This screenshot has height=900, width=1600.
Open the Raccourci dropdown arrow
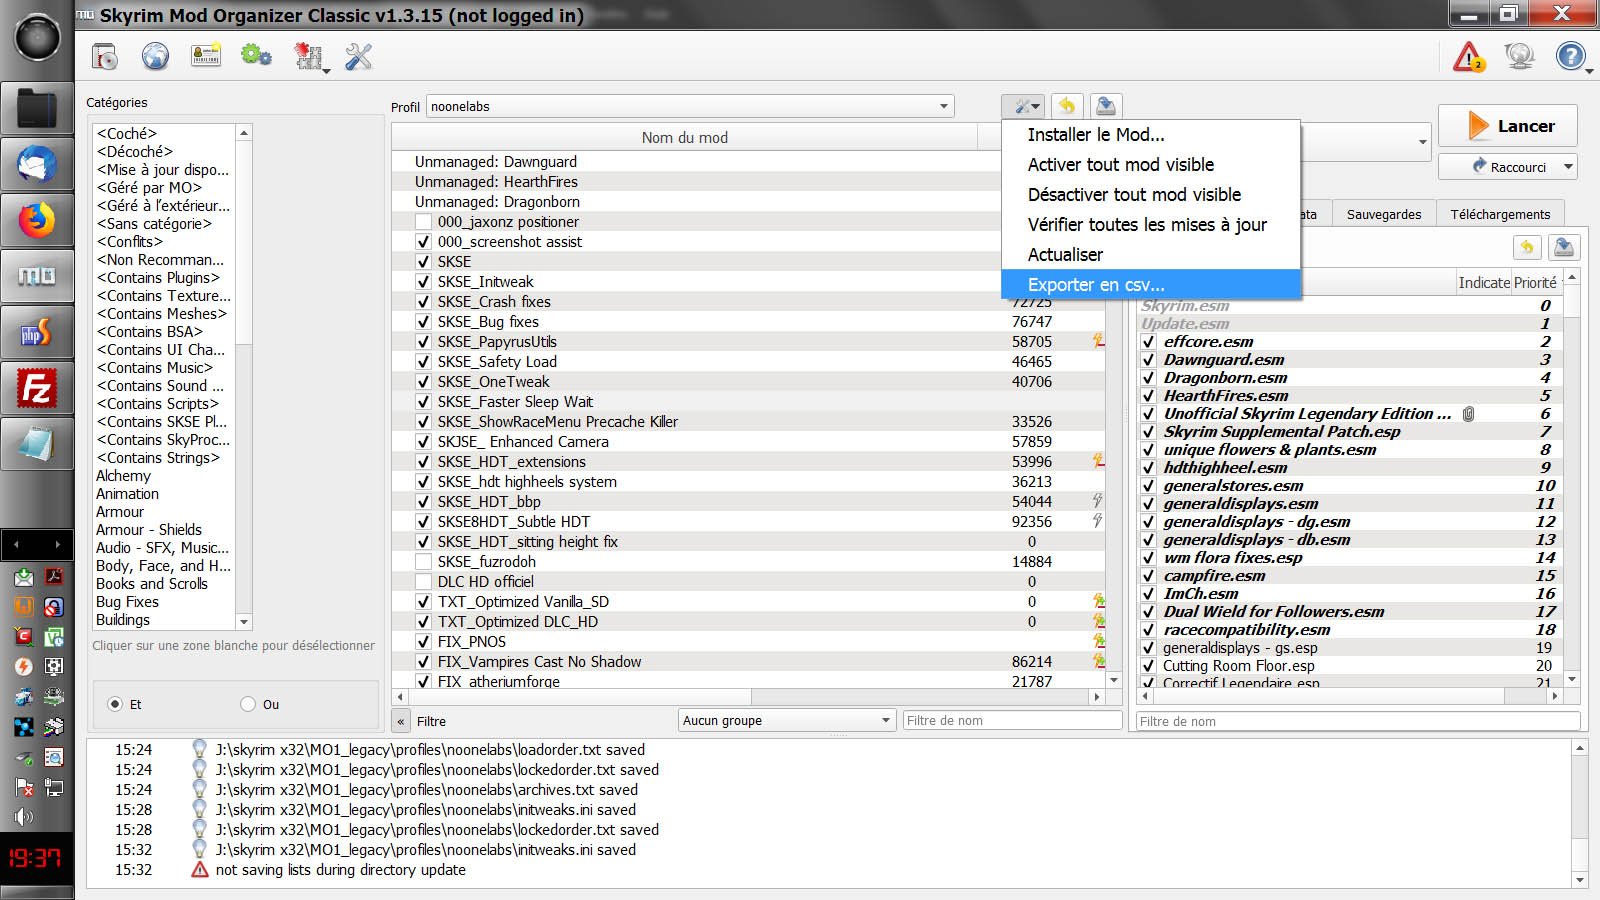click(1567, 167)
